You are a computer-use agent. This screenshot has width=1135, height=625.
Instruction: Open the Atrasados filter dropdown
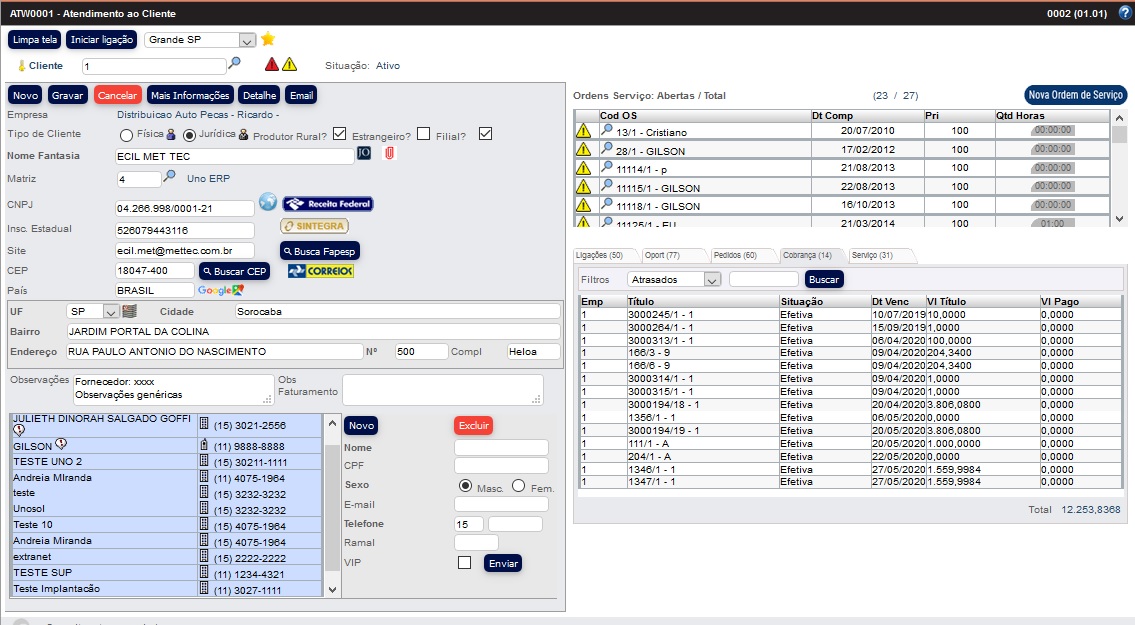711,280
